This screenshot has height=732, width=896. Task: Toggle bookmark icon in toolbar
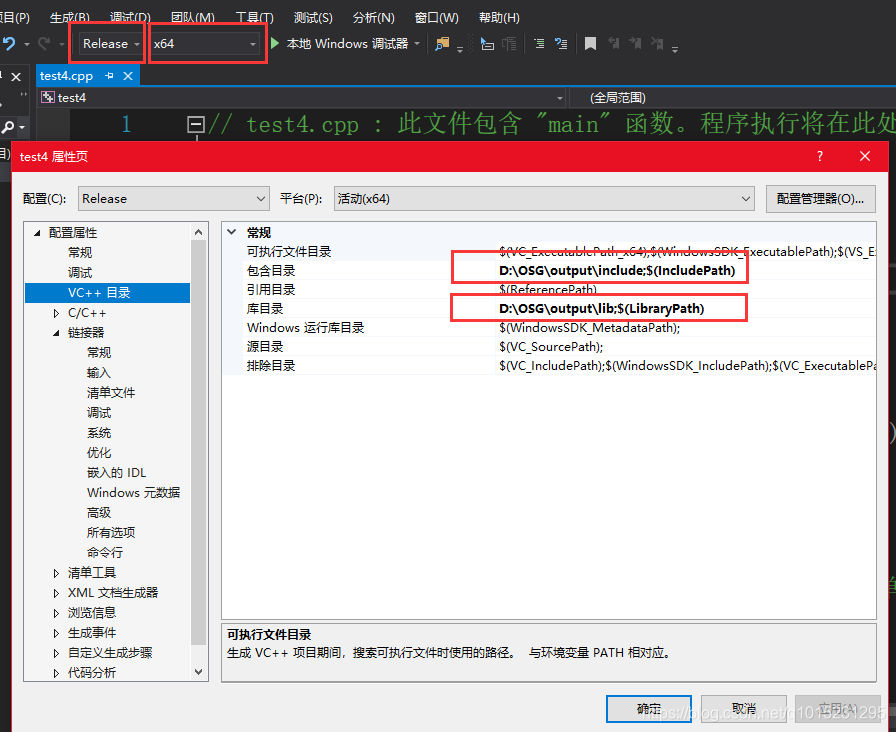coord(590,43)
